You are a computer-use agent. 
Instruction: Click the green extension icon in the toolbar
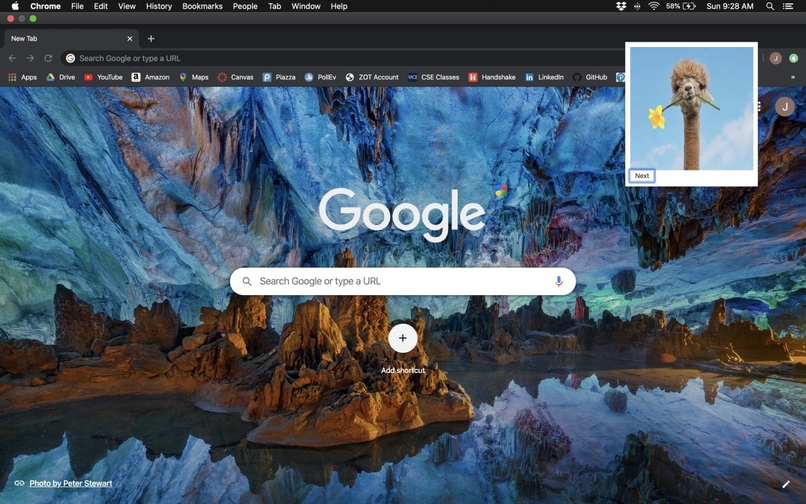(794, 58)
